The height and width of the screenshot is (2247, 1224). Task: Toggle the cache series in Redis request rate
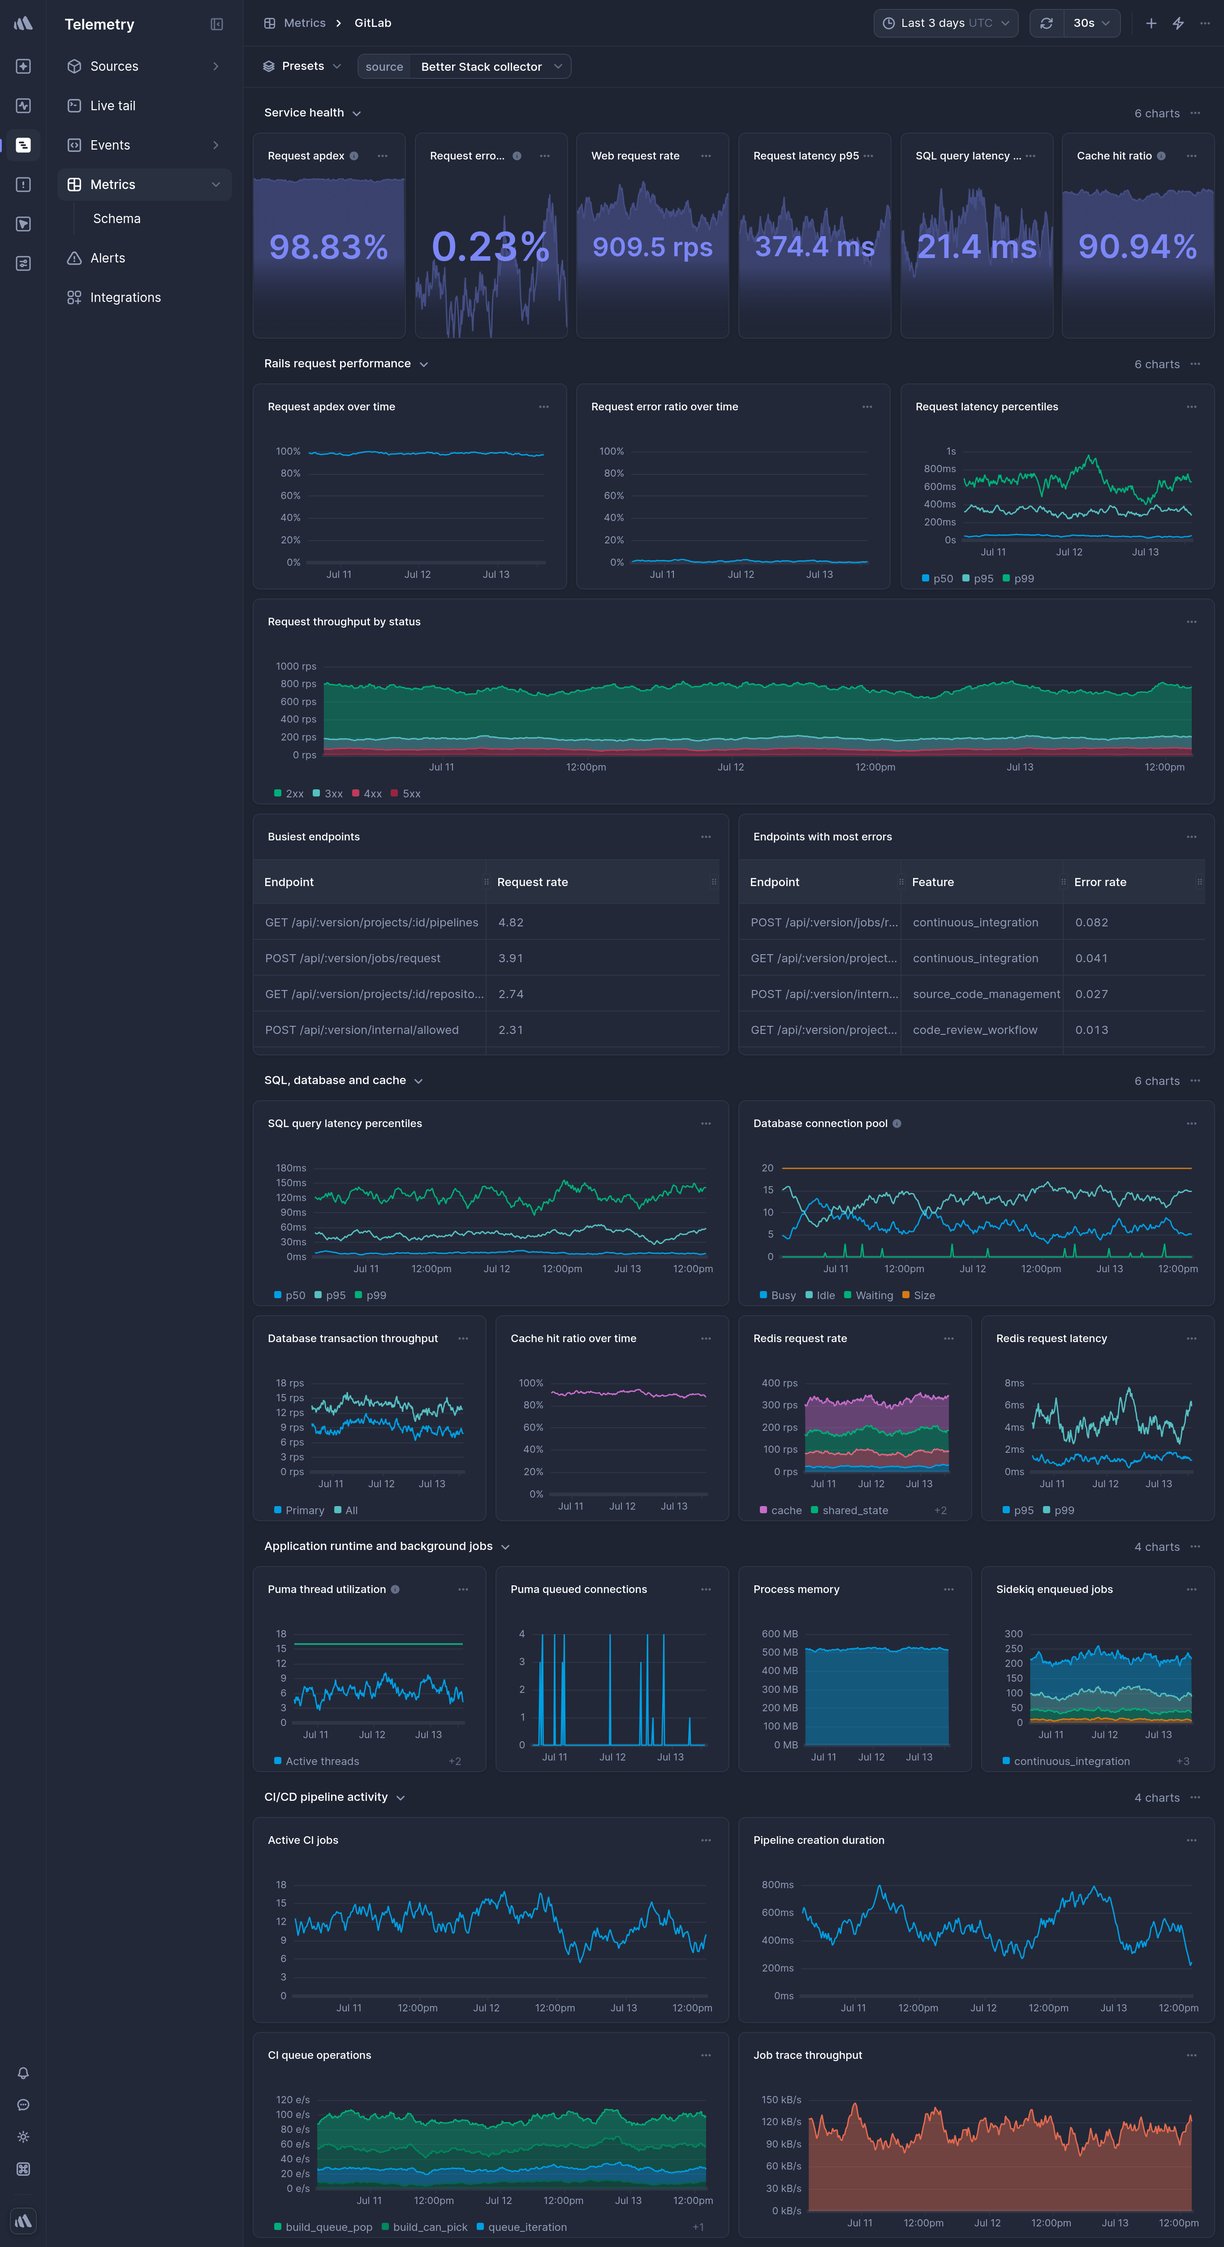coord(781,1511)
